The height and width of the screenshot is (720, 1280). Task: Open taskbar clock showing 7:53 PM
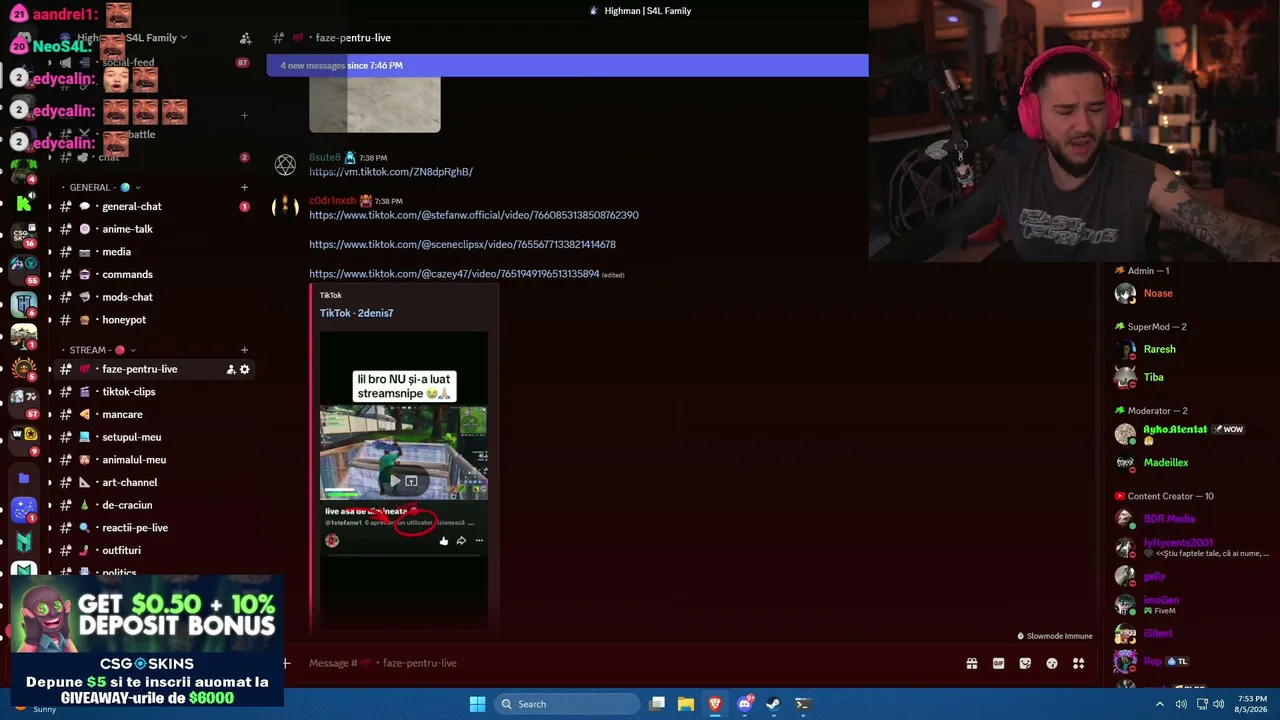point(1252,704)
